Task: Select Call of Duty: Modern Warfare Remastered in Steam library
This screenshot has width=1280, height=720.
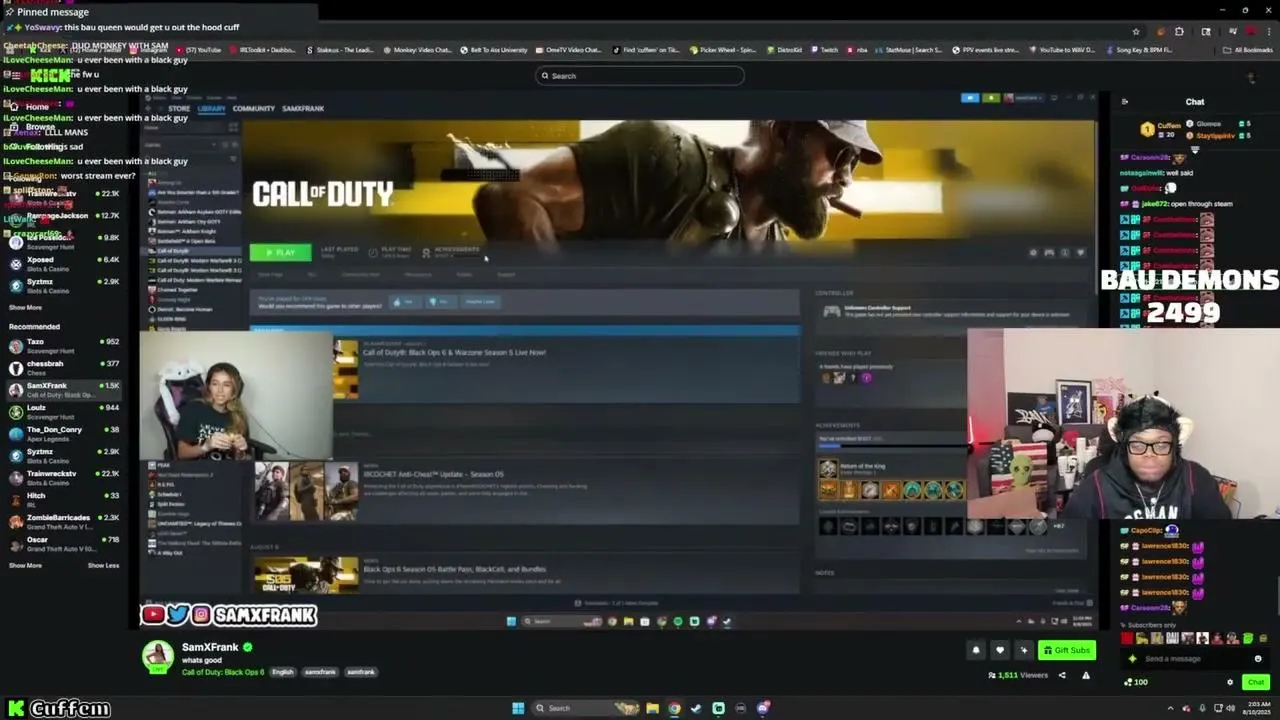Action: 195,280
